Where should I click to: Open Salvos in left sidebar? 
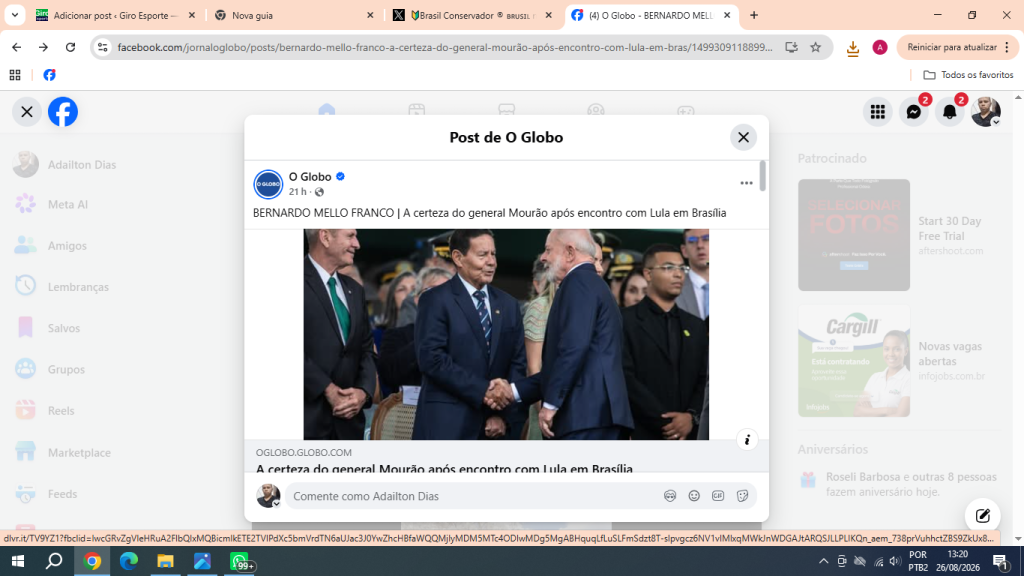(47, 328)
